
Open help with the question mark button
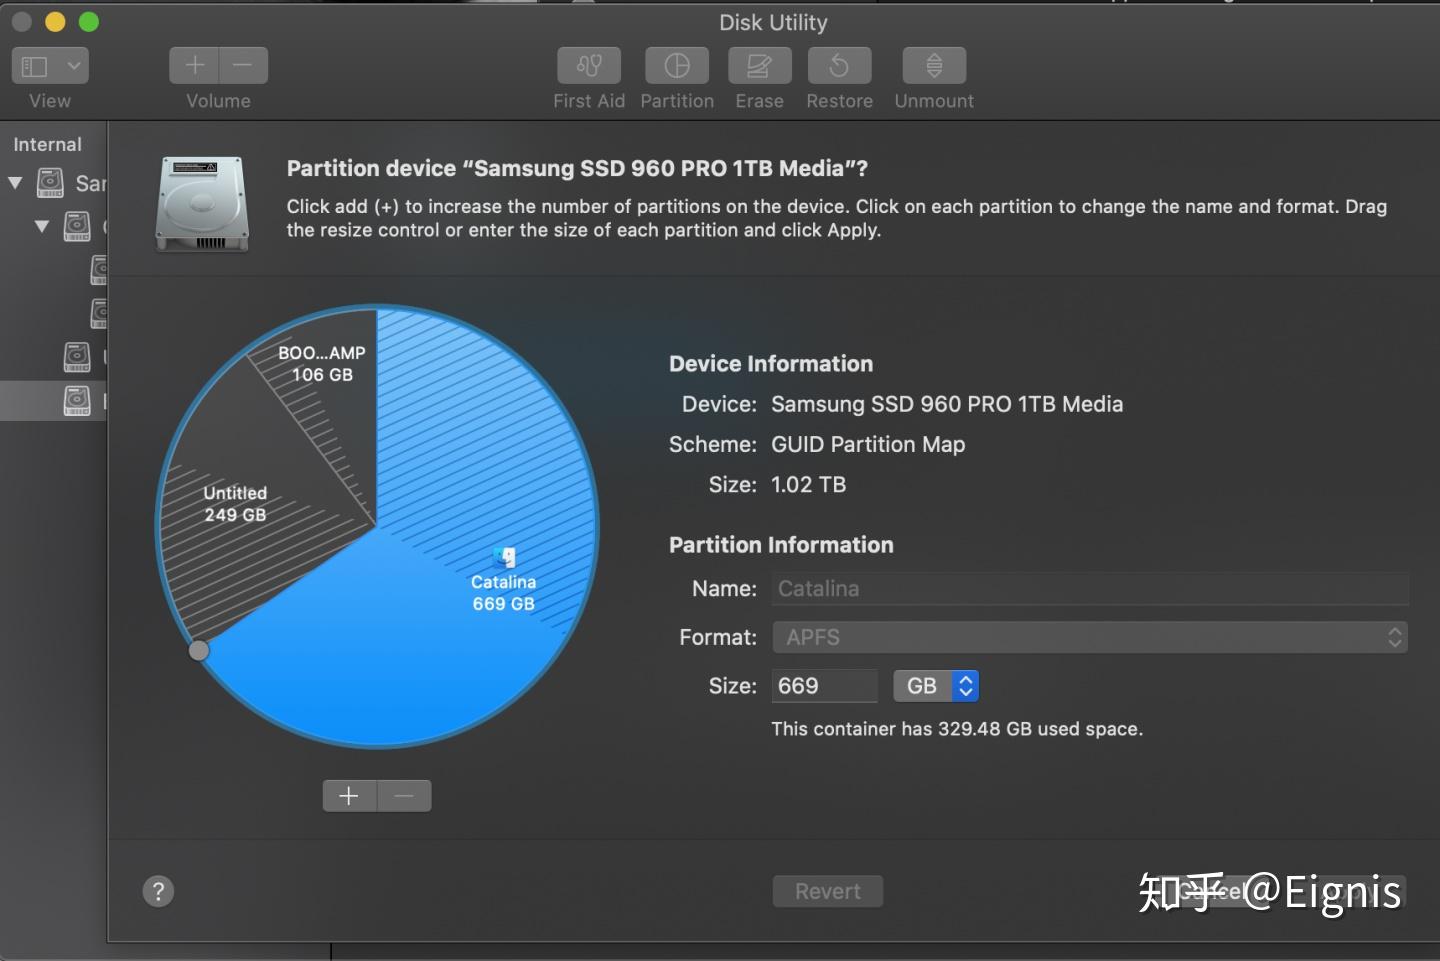click(x=158, y=891)
